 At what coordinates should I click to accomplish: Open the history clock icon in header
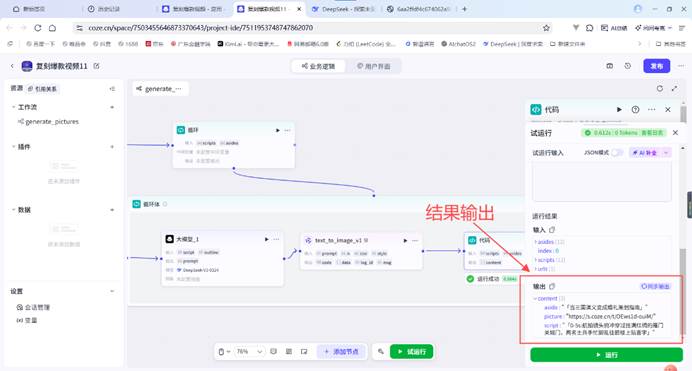[x=628, y=66]
